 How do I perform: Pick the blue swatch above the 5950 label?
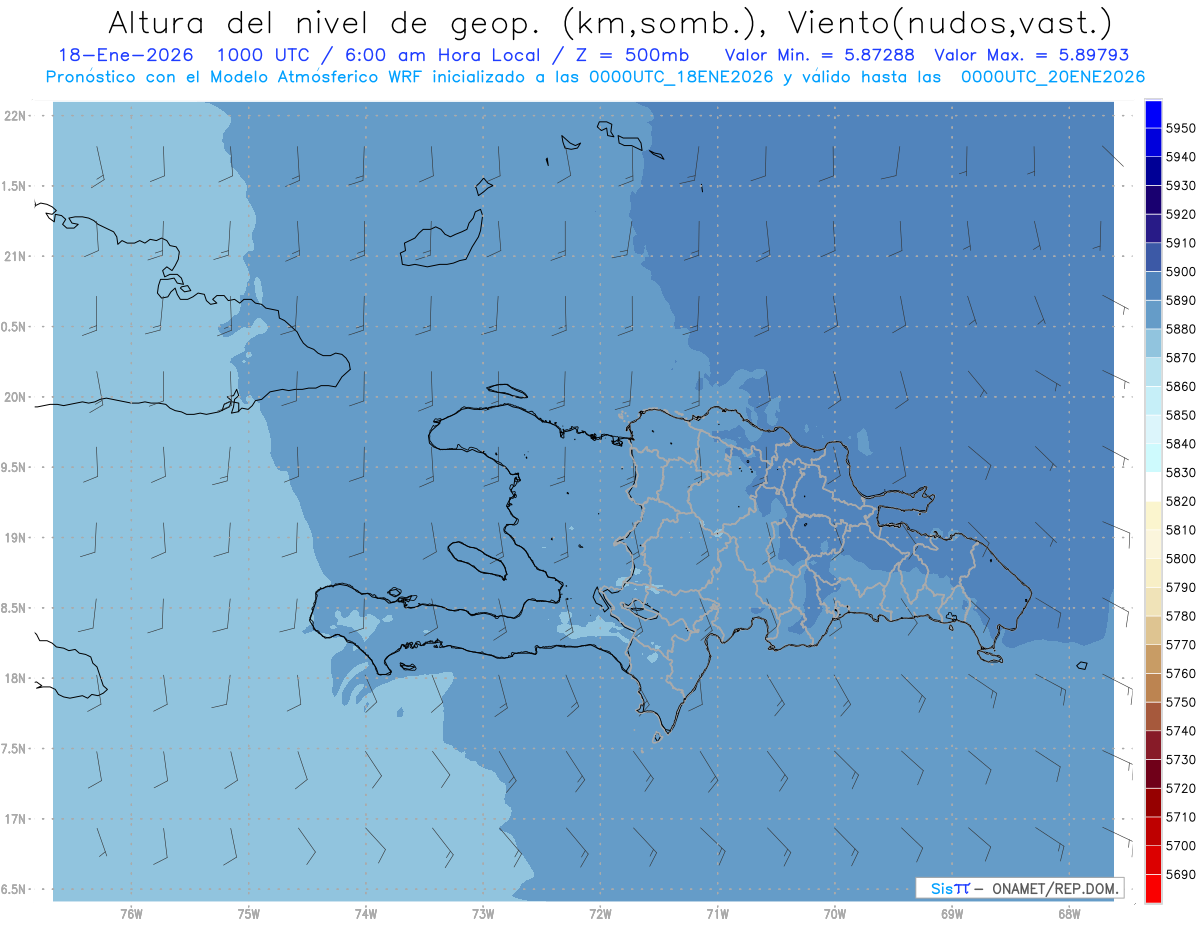pos(1153,113)
